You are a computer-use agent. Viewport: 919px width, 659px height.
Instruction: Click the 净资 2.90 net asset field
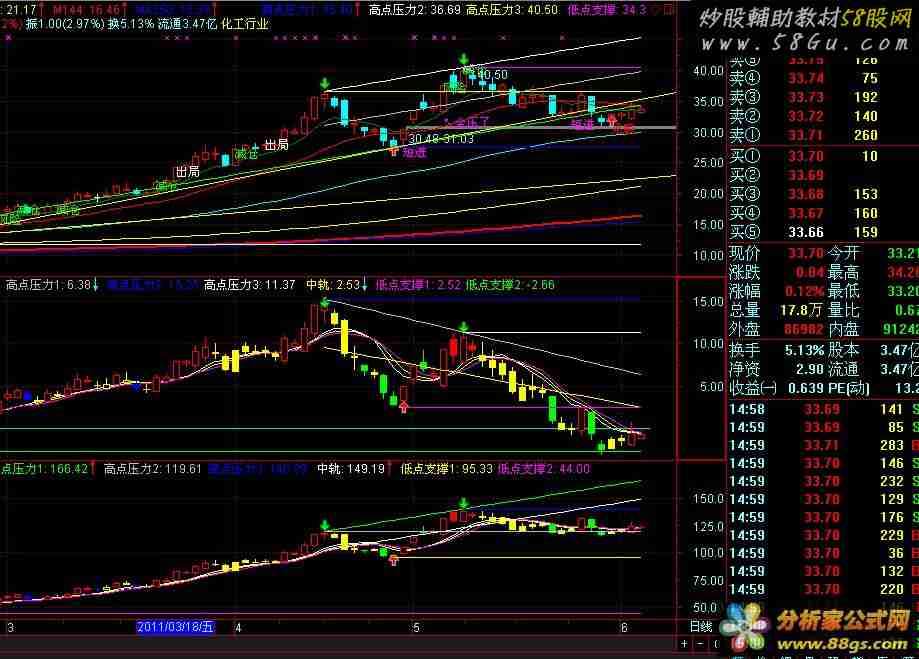coord(777,369)
